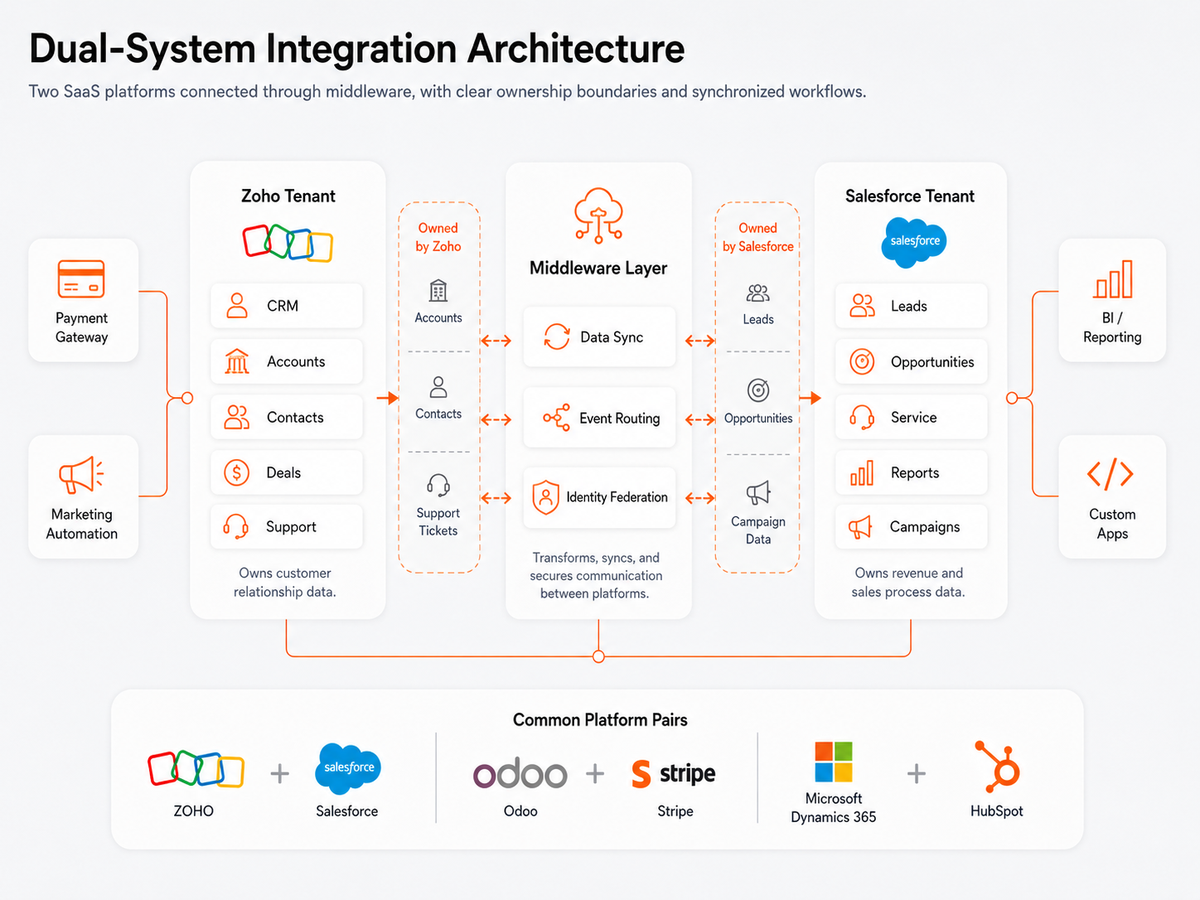This screenshot has width=1200, height=900.
Task: Click the Odoo logo
Action: [519, 774]
